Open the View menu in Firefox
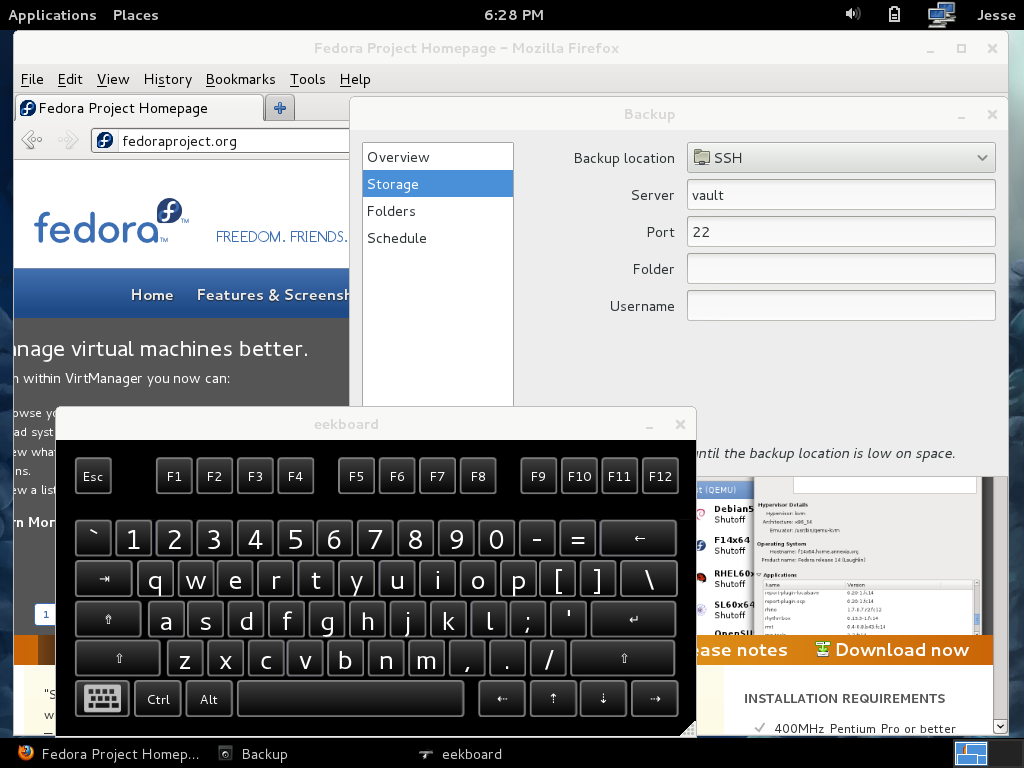Viewport: 1024px width, 768px height. click(113, 79)
